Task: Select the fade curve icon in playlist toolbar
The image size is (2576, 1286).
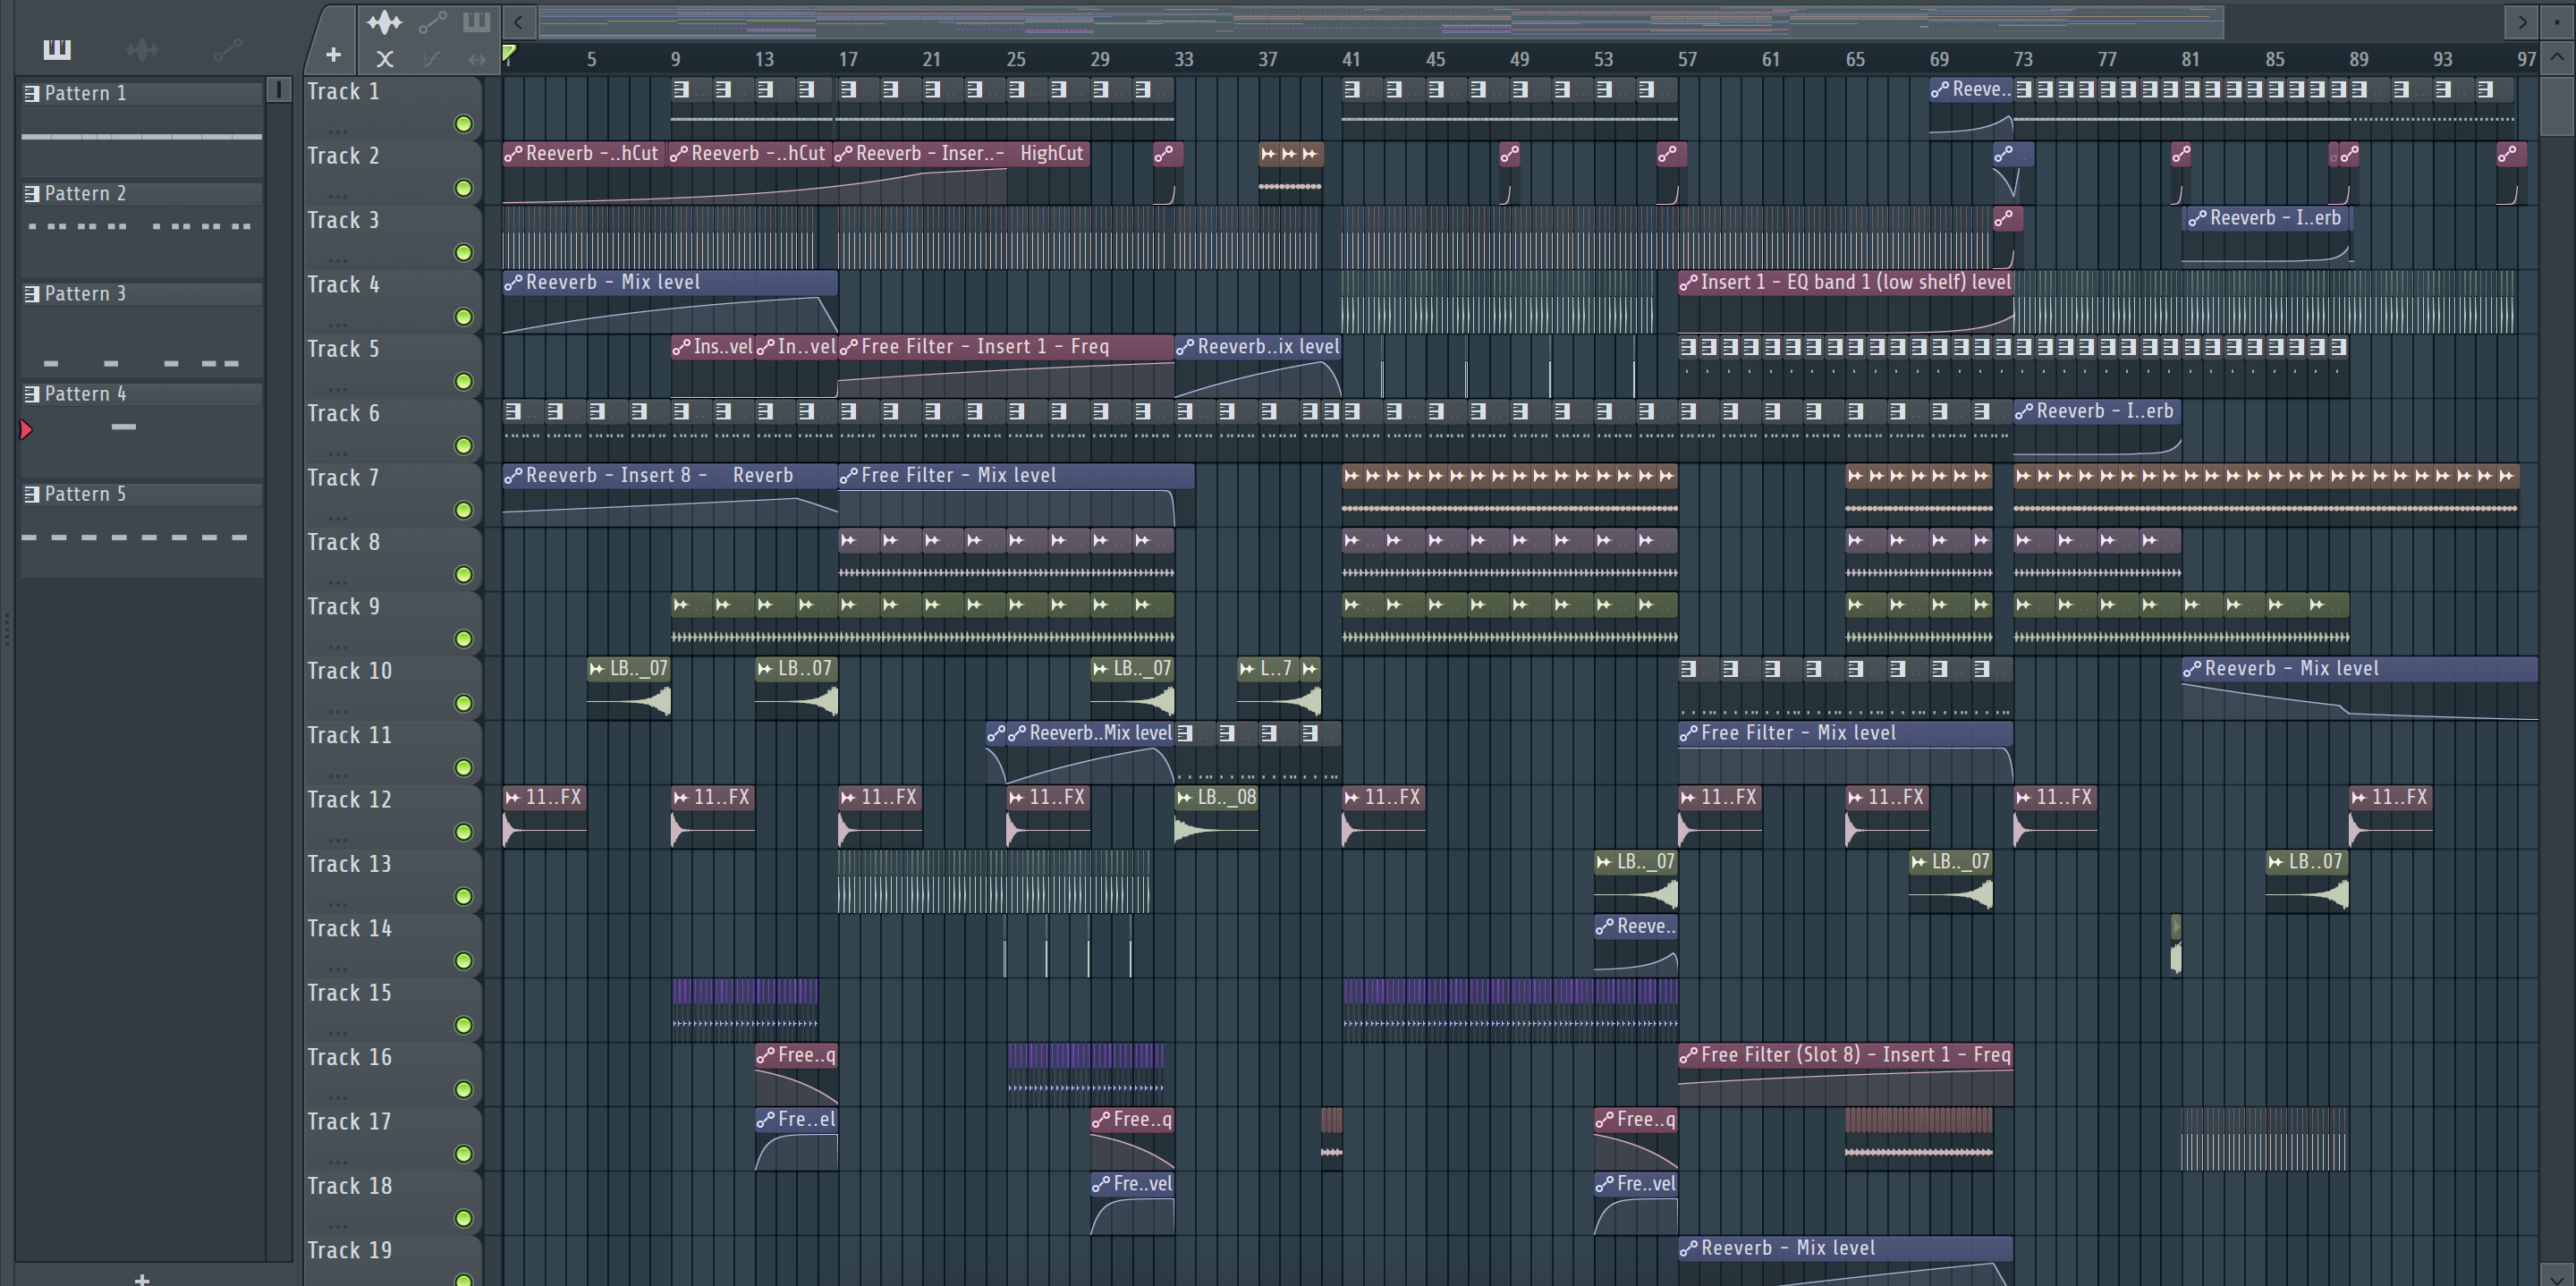Action: coord(431,59)
